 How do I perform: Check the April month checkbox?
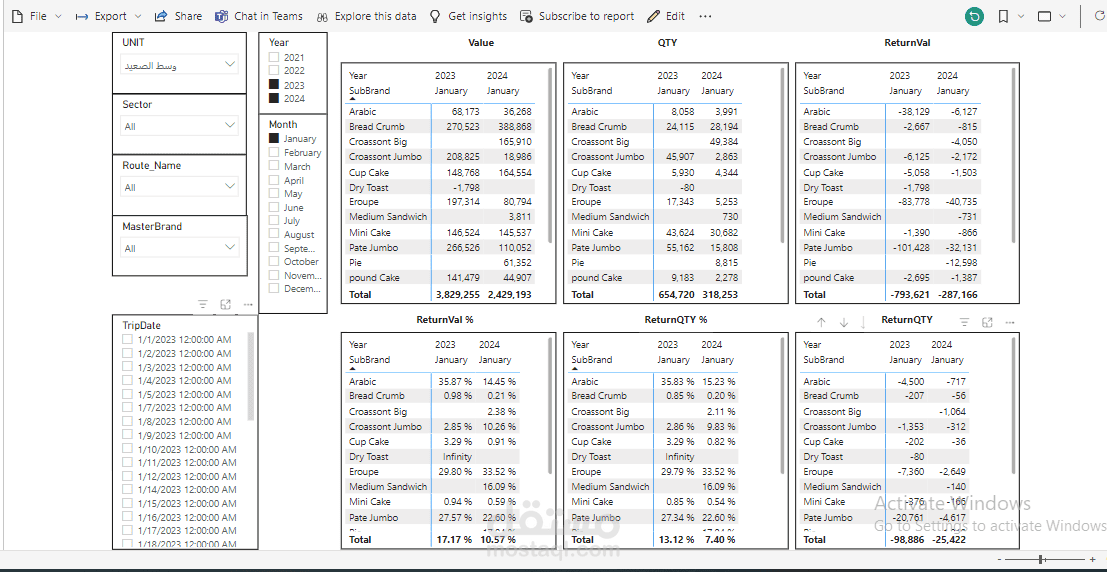click(x=274, y=180)
